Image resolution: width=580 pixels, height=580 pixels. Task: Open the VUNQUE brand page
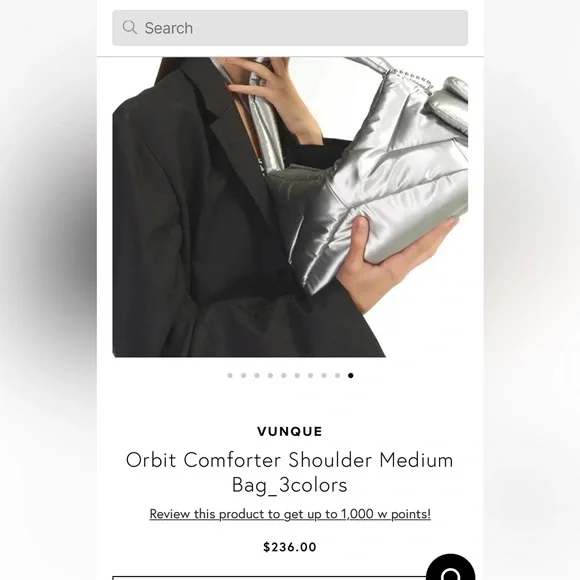pos(290,431)
